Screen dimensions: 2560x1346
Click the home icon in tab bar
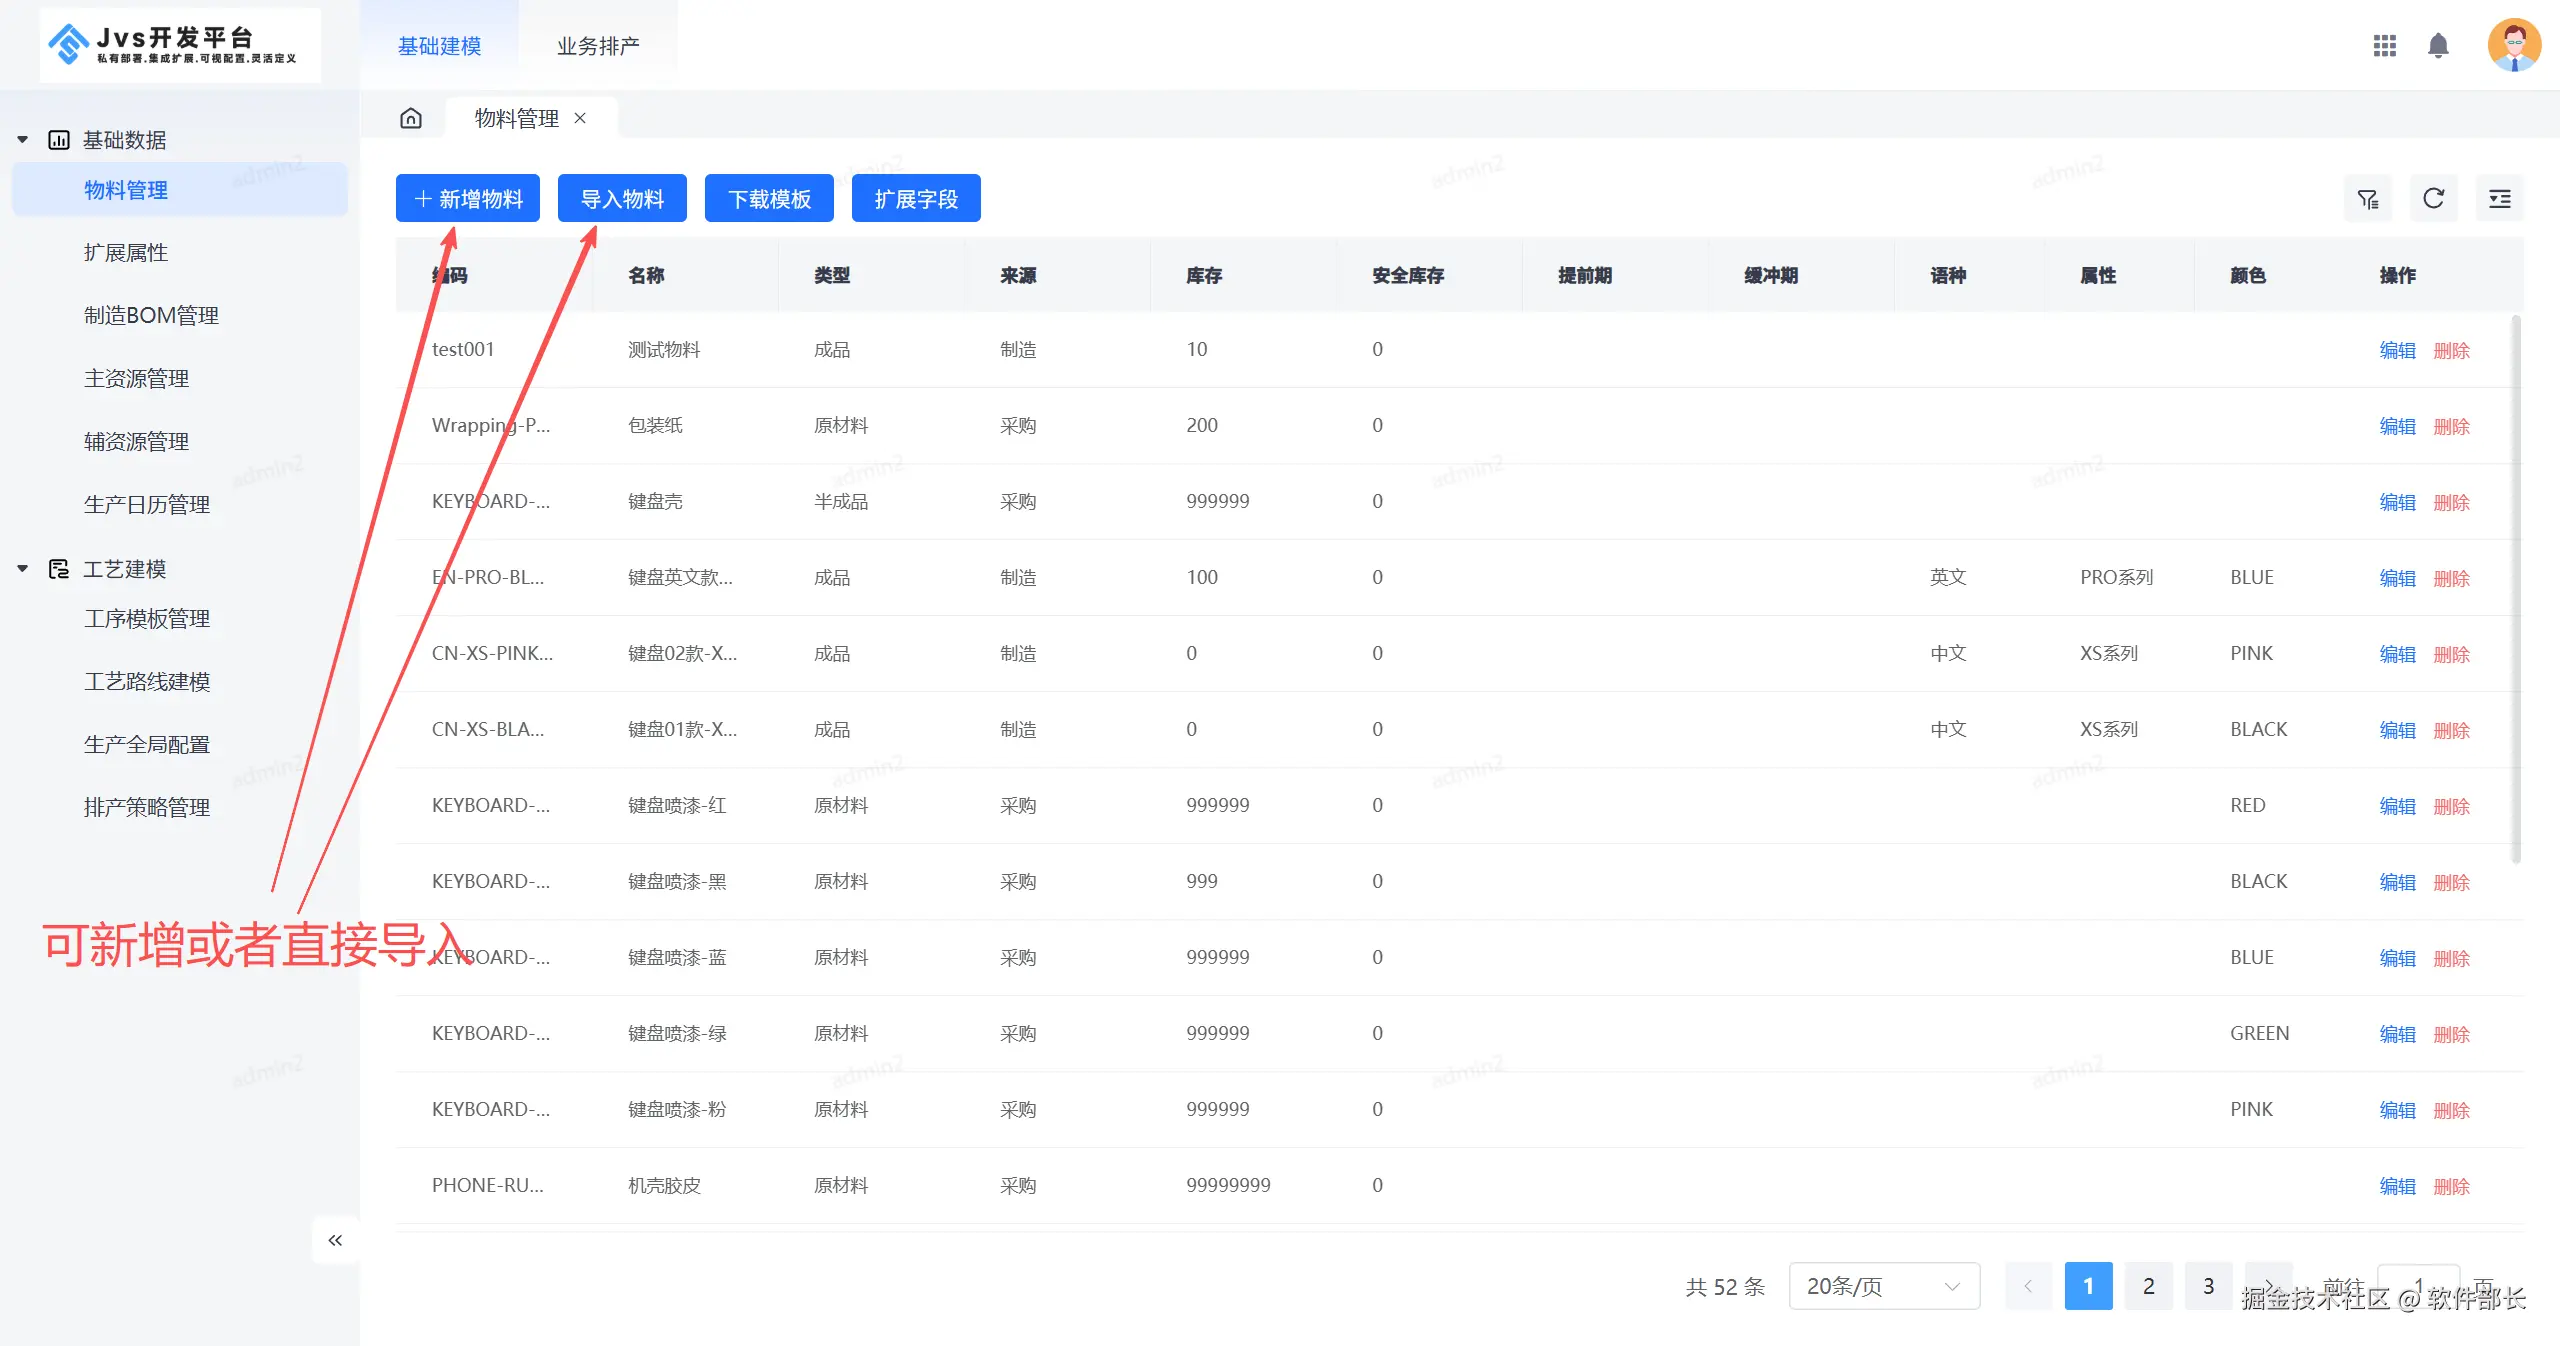(411, 118)
